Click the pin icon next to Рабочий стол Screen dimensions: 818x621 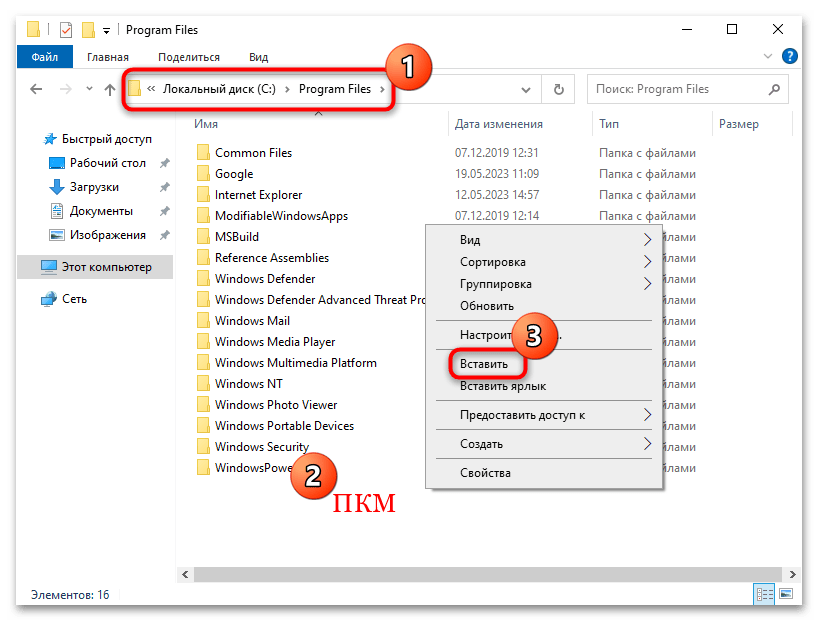pos(165,163)
